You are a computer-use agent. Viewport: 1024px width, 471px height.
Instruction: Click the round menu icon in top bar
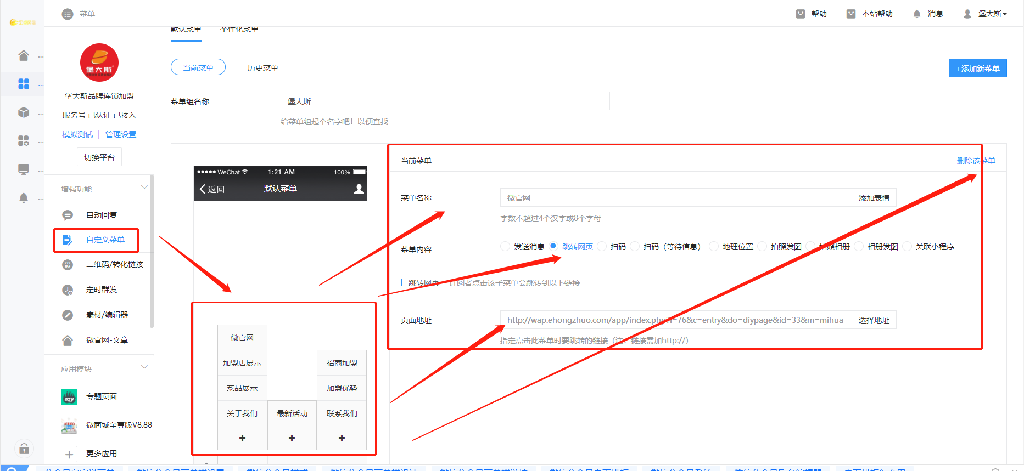pyautogui.click(x=67, y=14)
